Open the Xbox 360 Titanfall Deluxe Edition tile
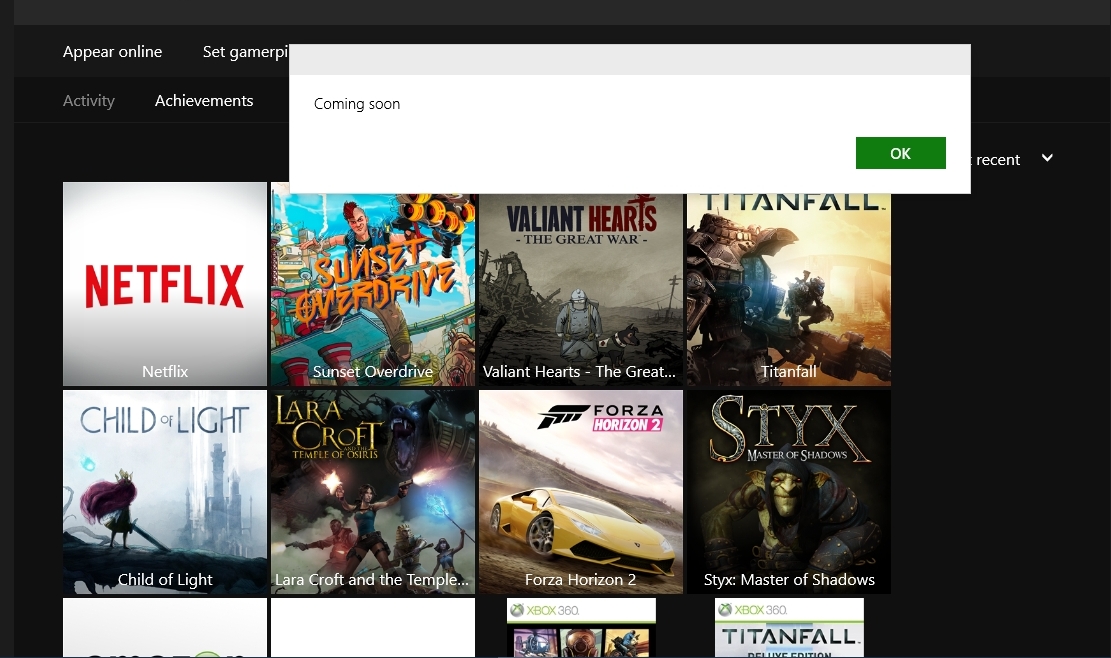Image resolution: width=1111 pixels, height=658 pixels. (789, 628)
